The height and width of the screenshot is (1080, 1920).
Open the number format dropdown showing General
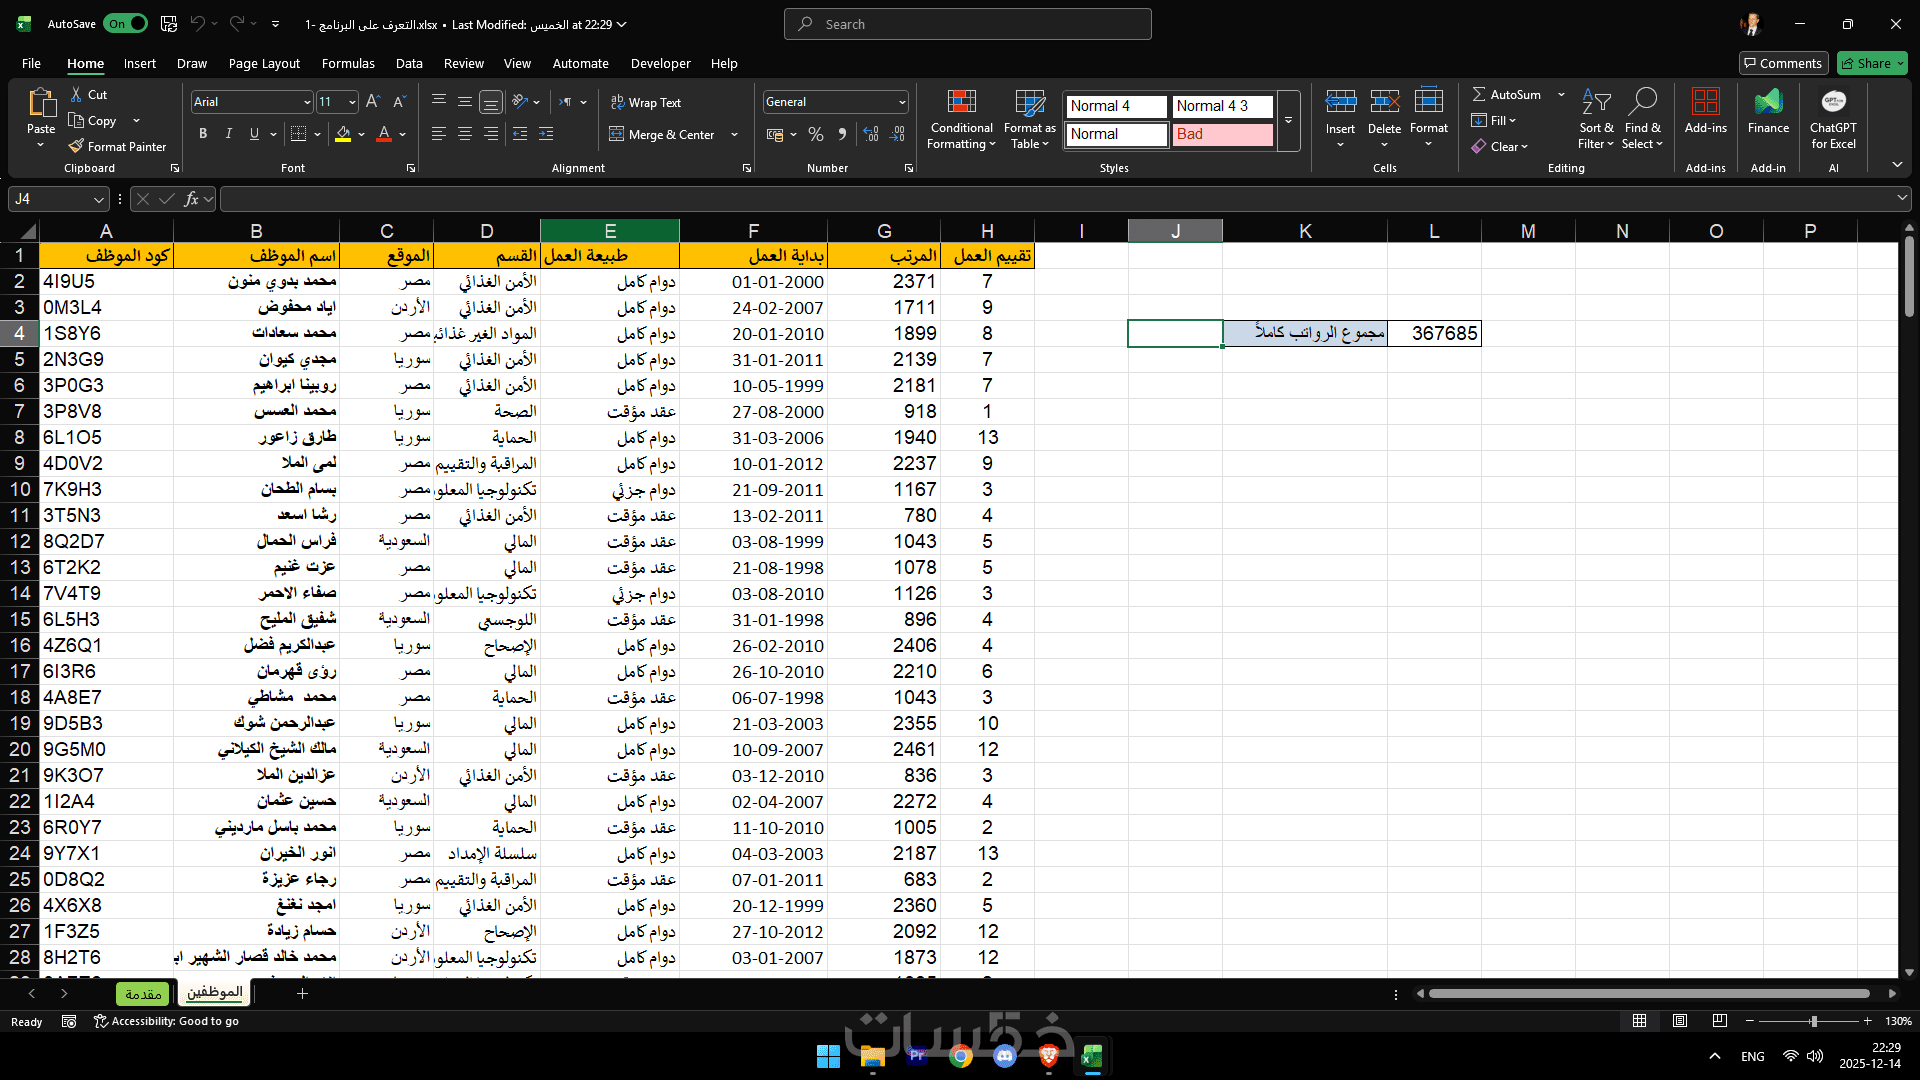901,102
